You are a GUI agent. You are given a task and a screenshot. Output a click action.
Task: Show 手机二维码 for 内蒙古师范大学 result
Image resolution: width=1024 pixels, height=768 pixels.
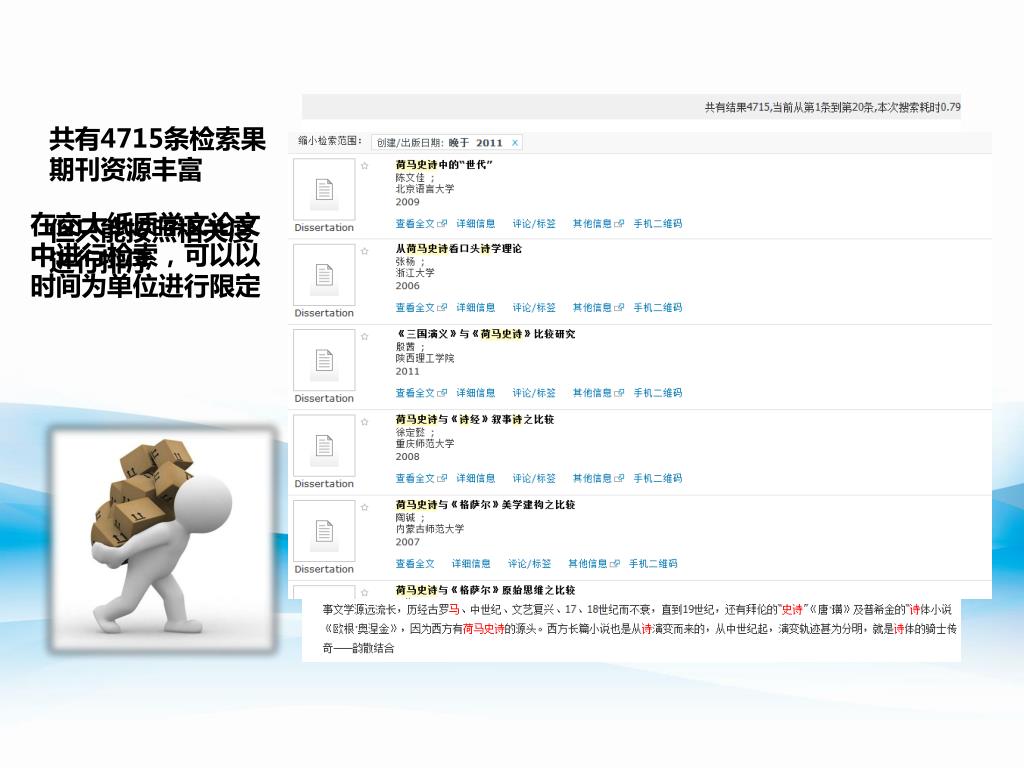tap(653, 564)
